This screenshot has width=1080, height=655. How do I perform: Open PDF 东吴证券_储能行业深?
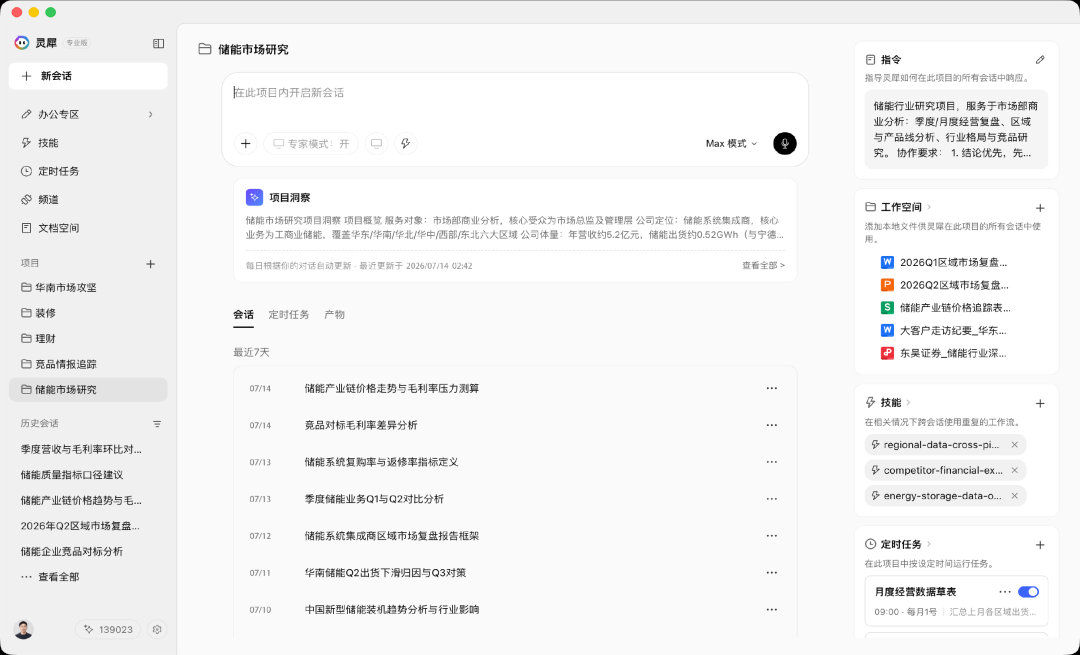point(944,353)
